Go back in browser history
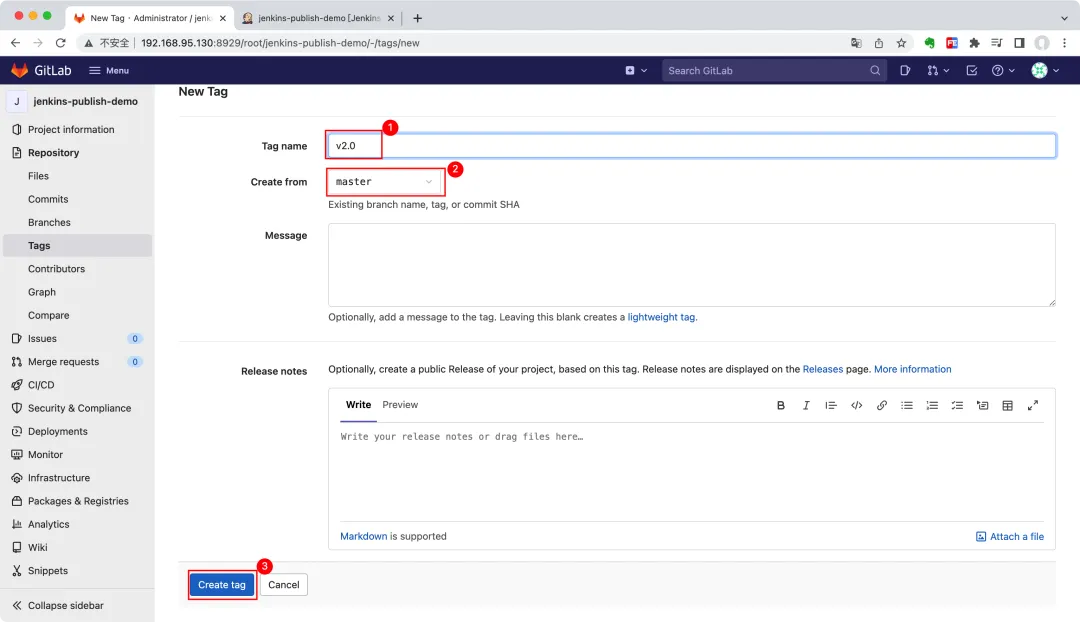Image resolution: width=1080 pixels, height=622 pixels. coord(15,43)
